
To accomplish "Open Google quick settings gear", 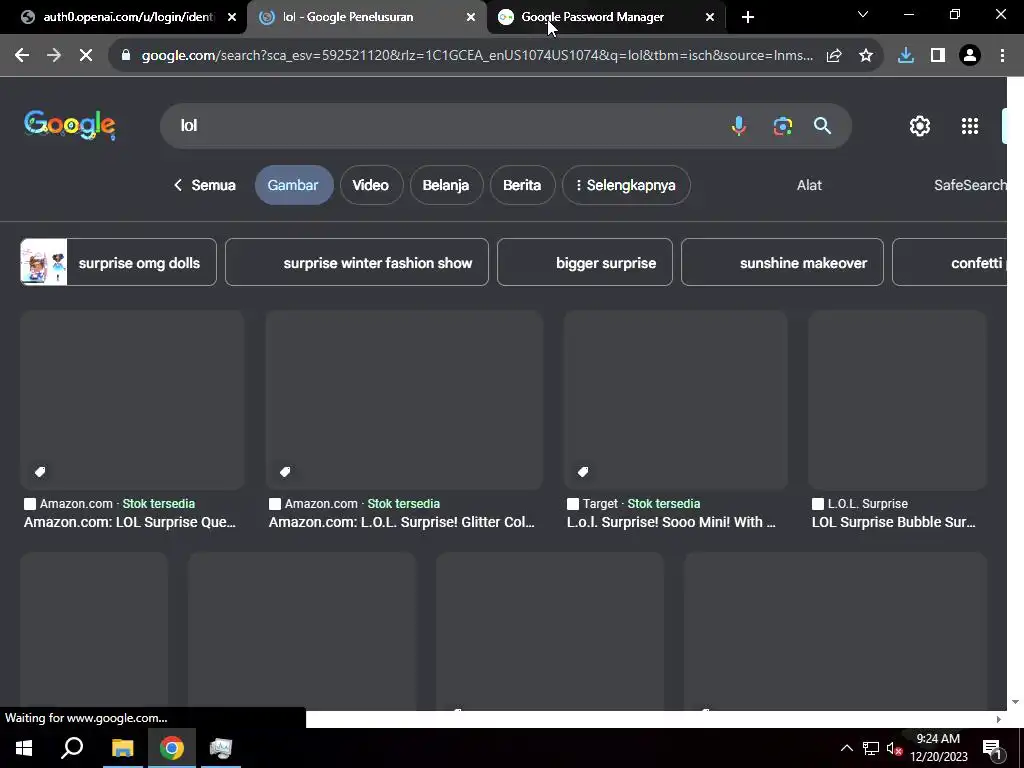I will tap(920, 125).
